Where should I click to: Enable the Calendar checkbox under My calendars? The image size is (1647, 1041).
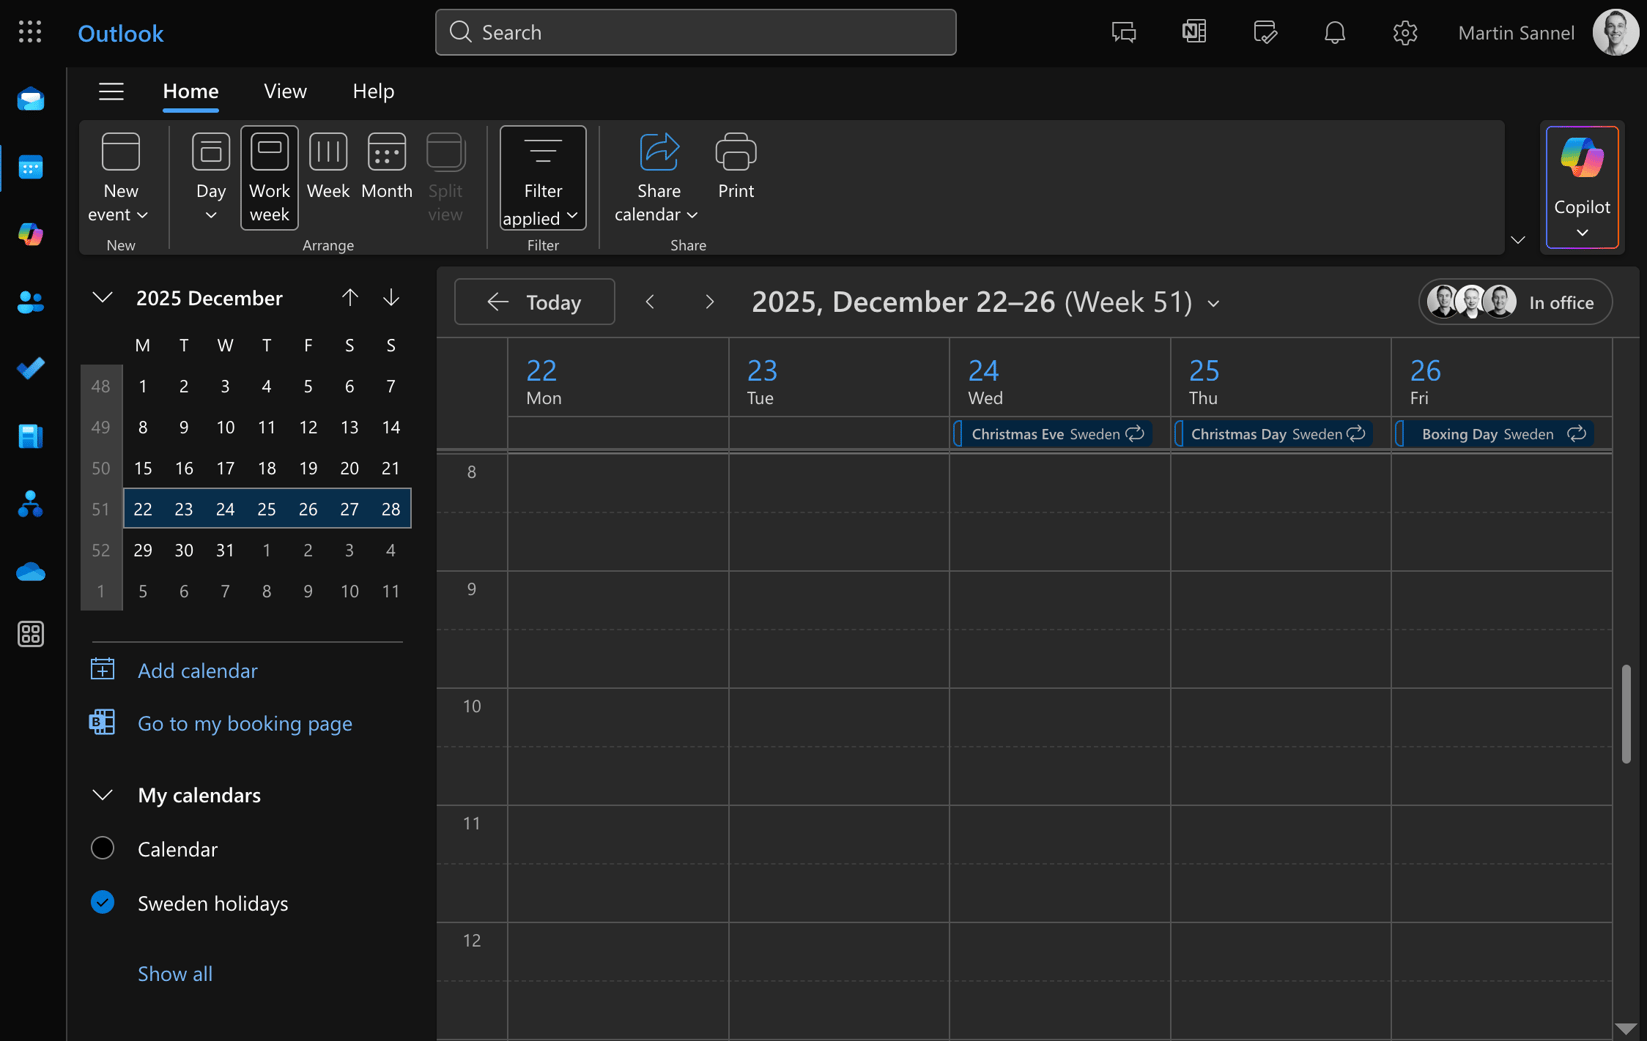[103, 848]
